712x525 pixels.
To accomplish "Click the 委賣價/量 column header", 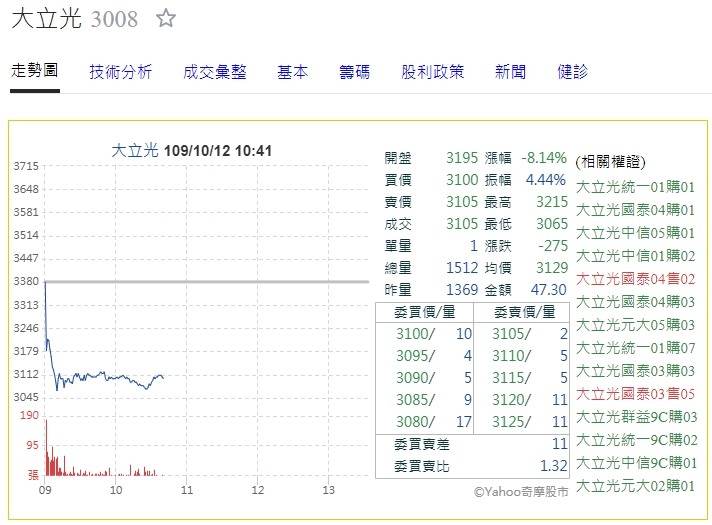I will pyautogui.click(x=524, y=312).
